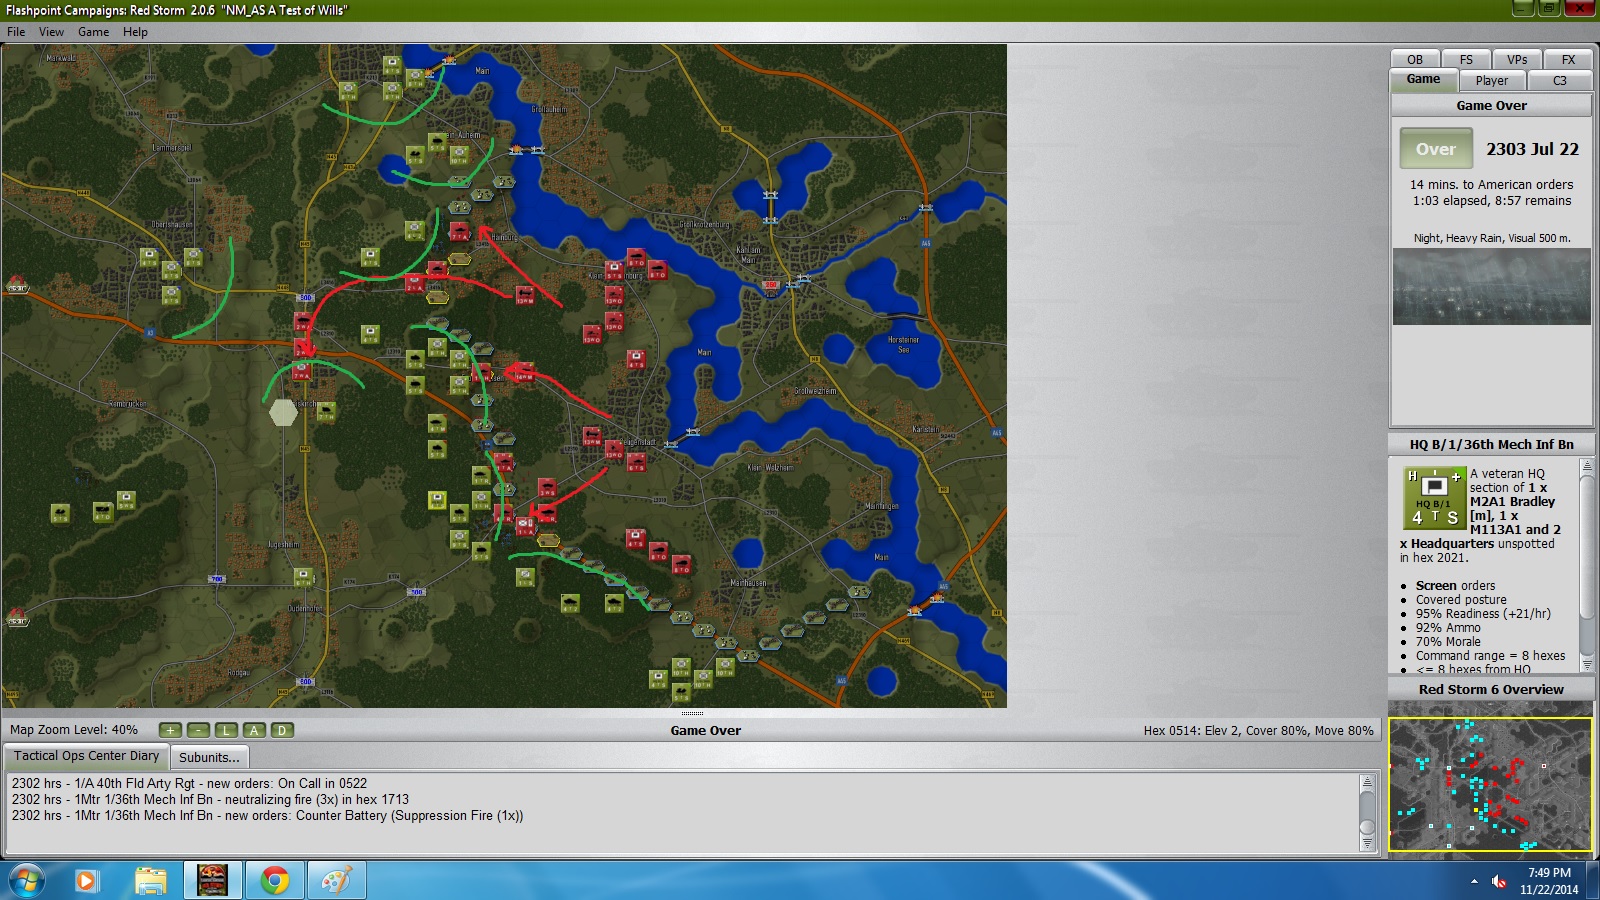This screenshot has height=900, width=1600.
Task: Click diary entry 'Counter Battery (Suppression Fire (1x))'
Action: tap(267, 815)
